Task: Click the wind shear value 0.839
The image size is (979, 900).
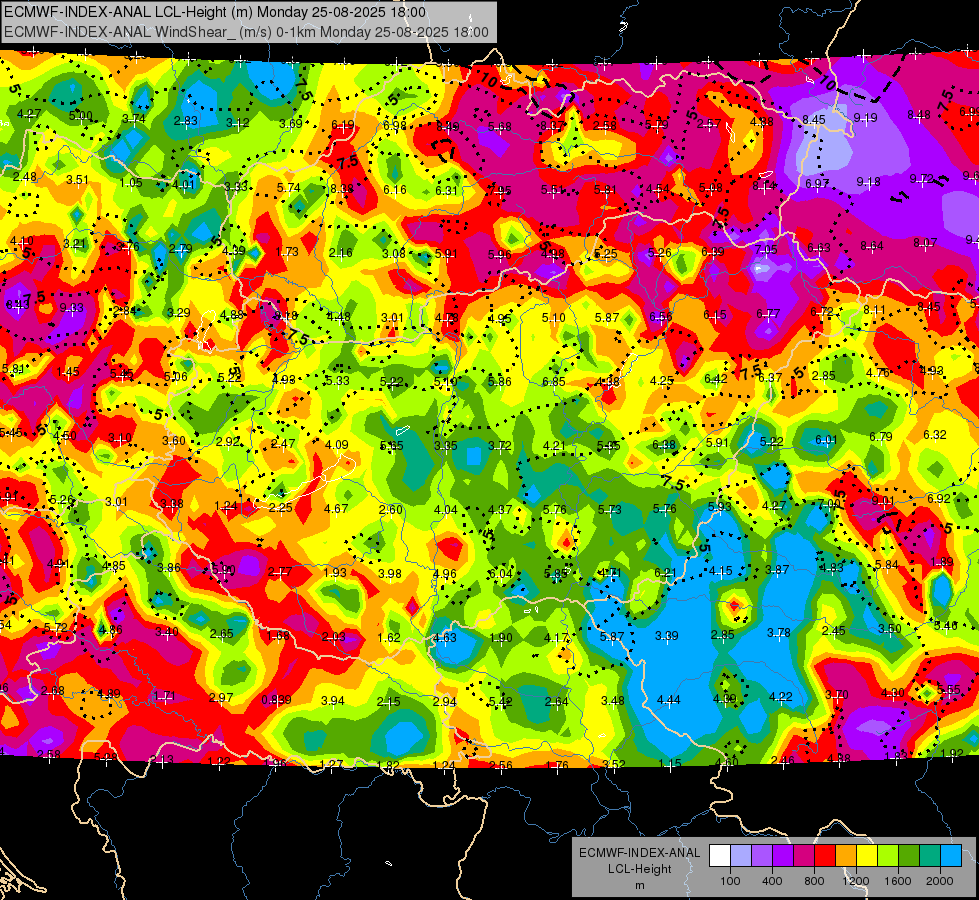Action: (277, 700)
